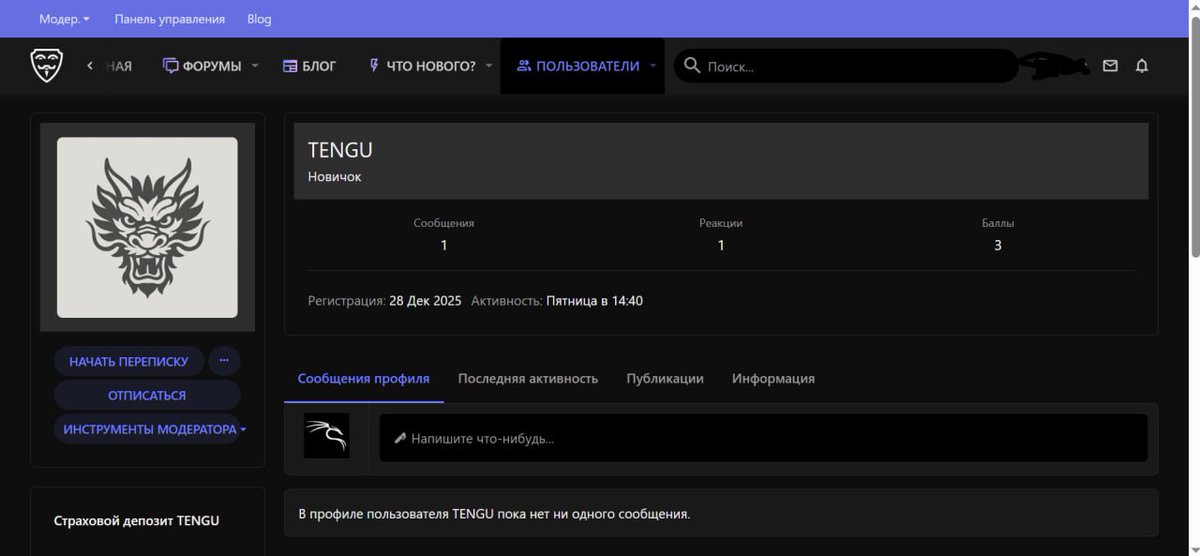Click the Kali dragon avatar by the post box

pos(326,436)
